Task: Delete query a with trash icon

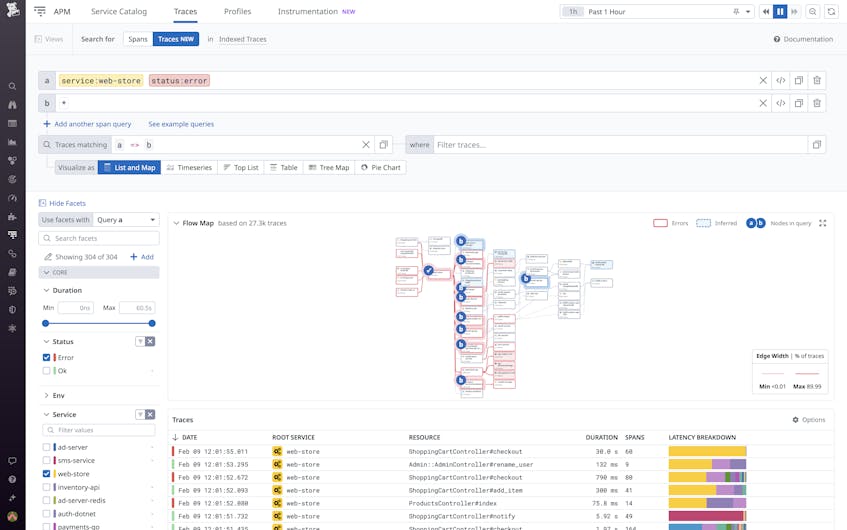Action: [817, 81]
